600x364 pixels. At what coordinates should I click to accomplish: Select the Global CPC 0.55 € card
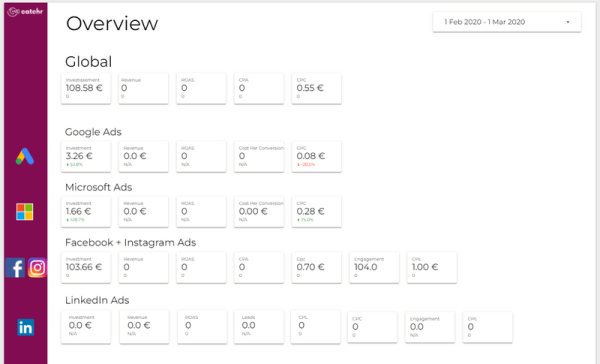316,88
